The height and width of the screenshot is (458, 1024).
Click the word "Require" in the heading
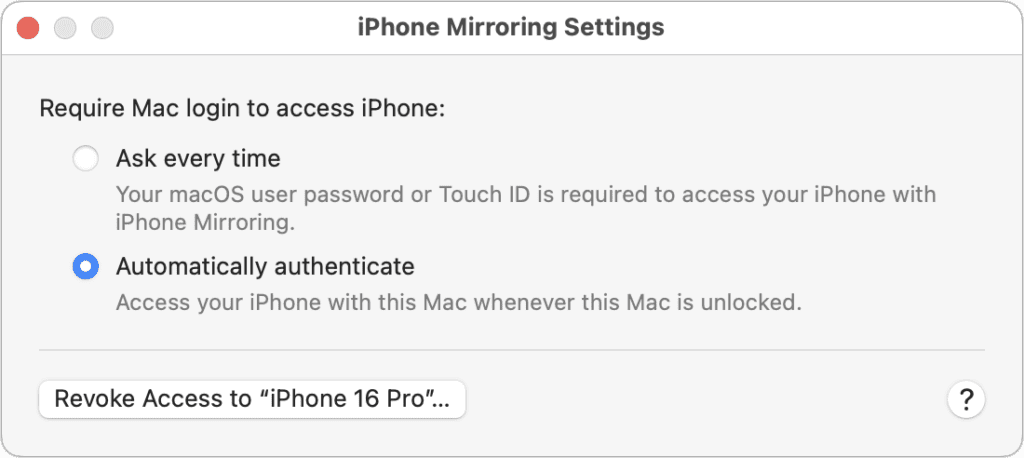pos(82,108)
